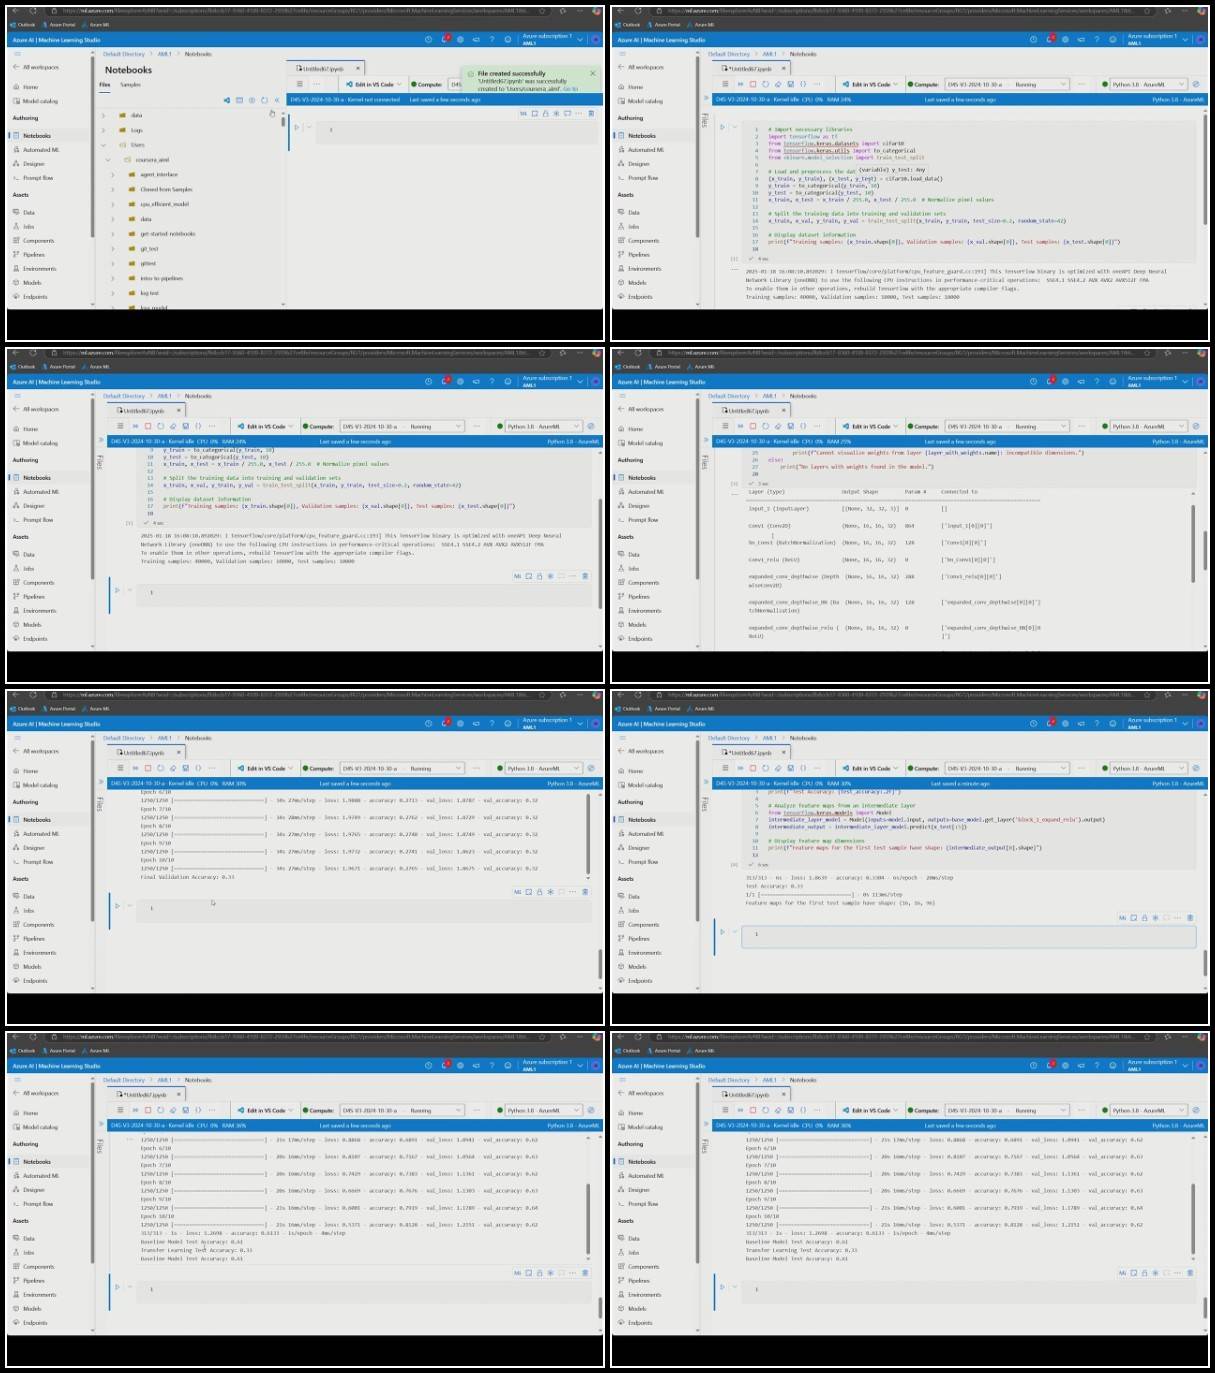Collapse the file explorer with double-chevron icon
1215x1373 pixels.
coord(277,100)
